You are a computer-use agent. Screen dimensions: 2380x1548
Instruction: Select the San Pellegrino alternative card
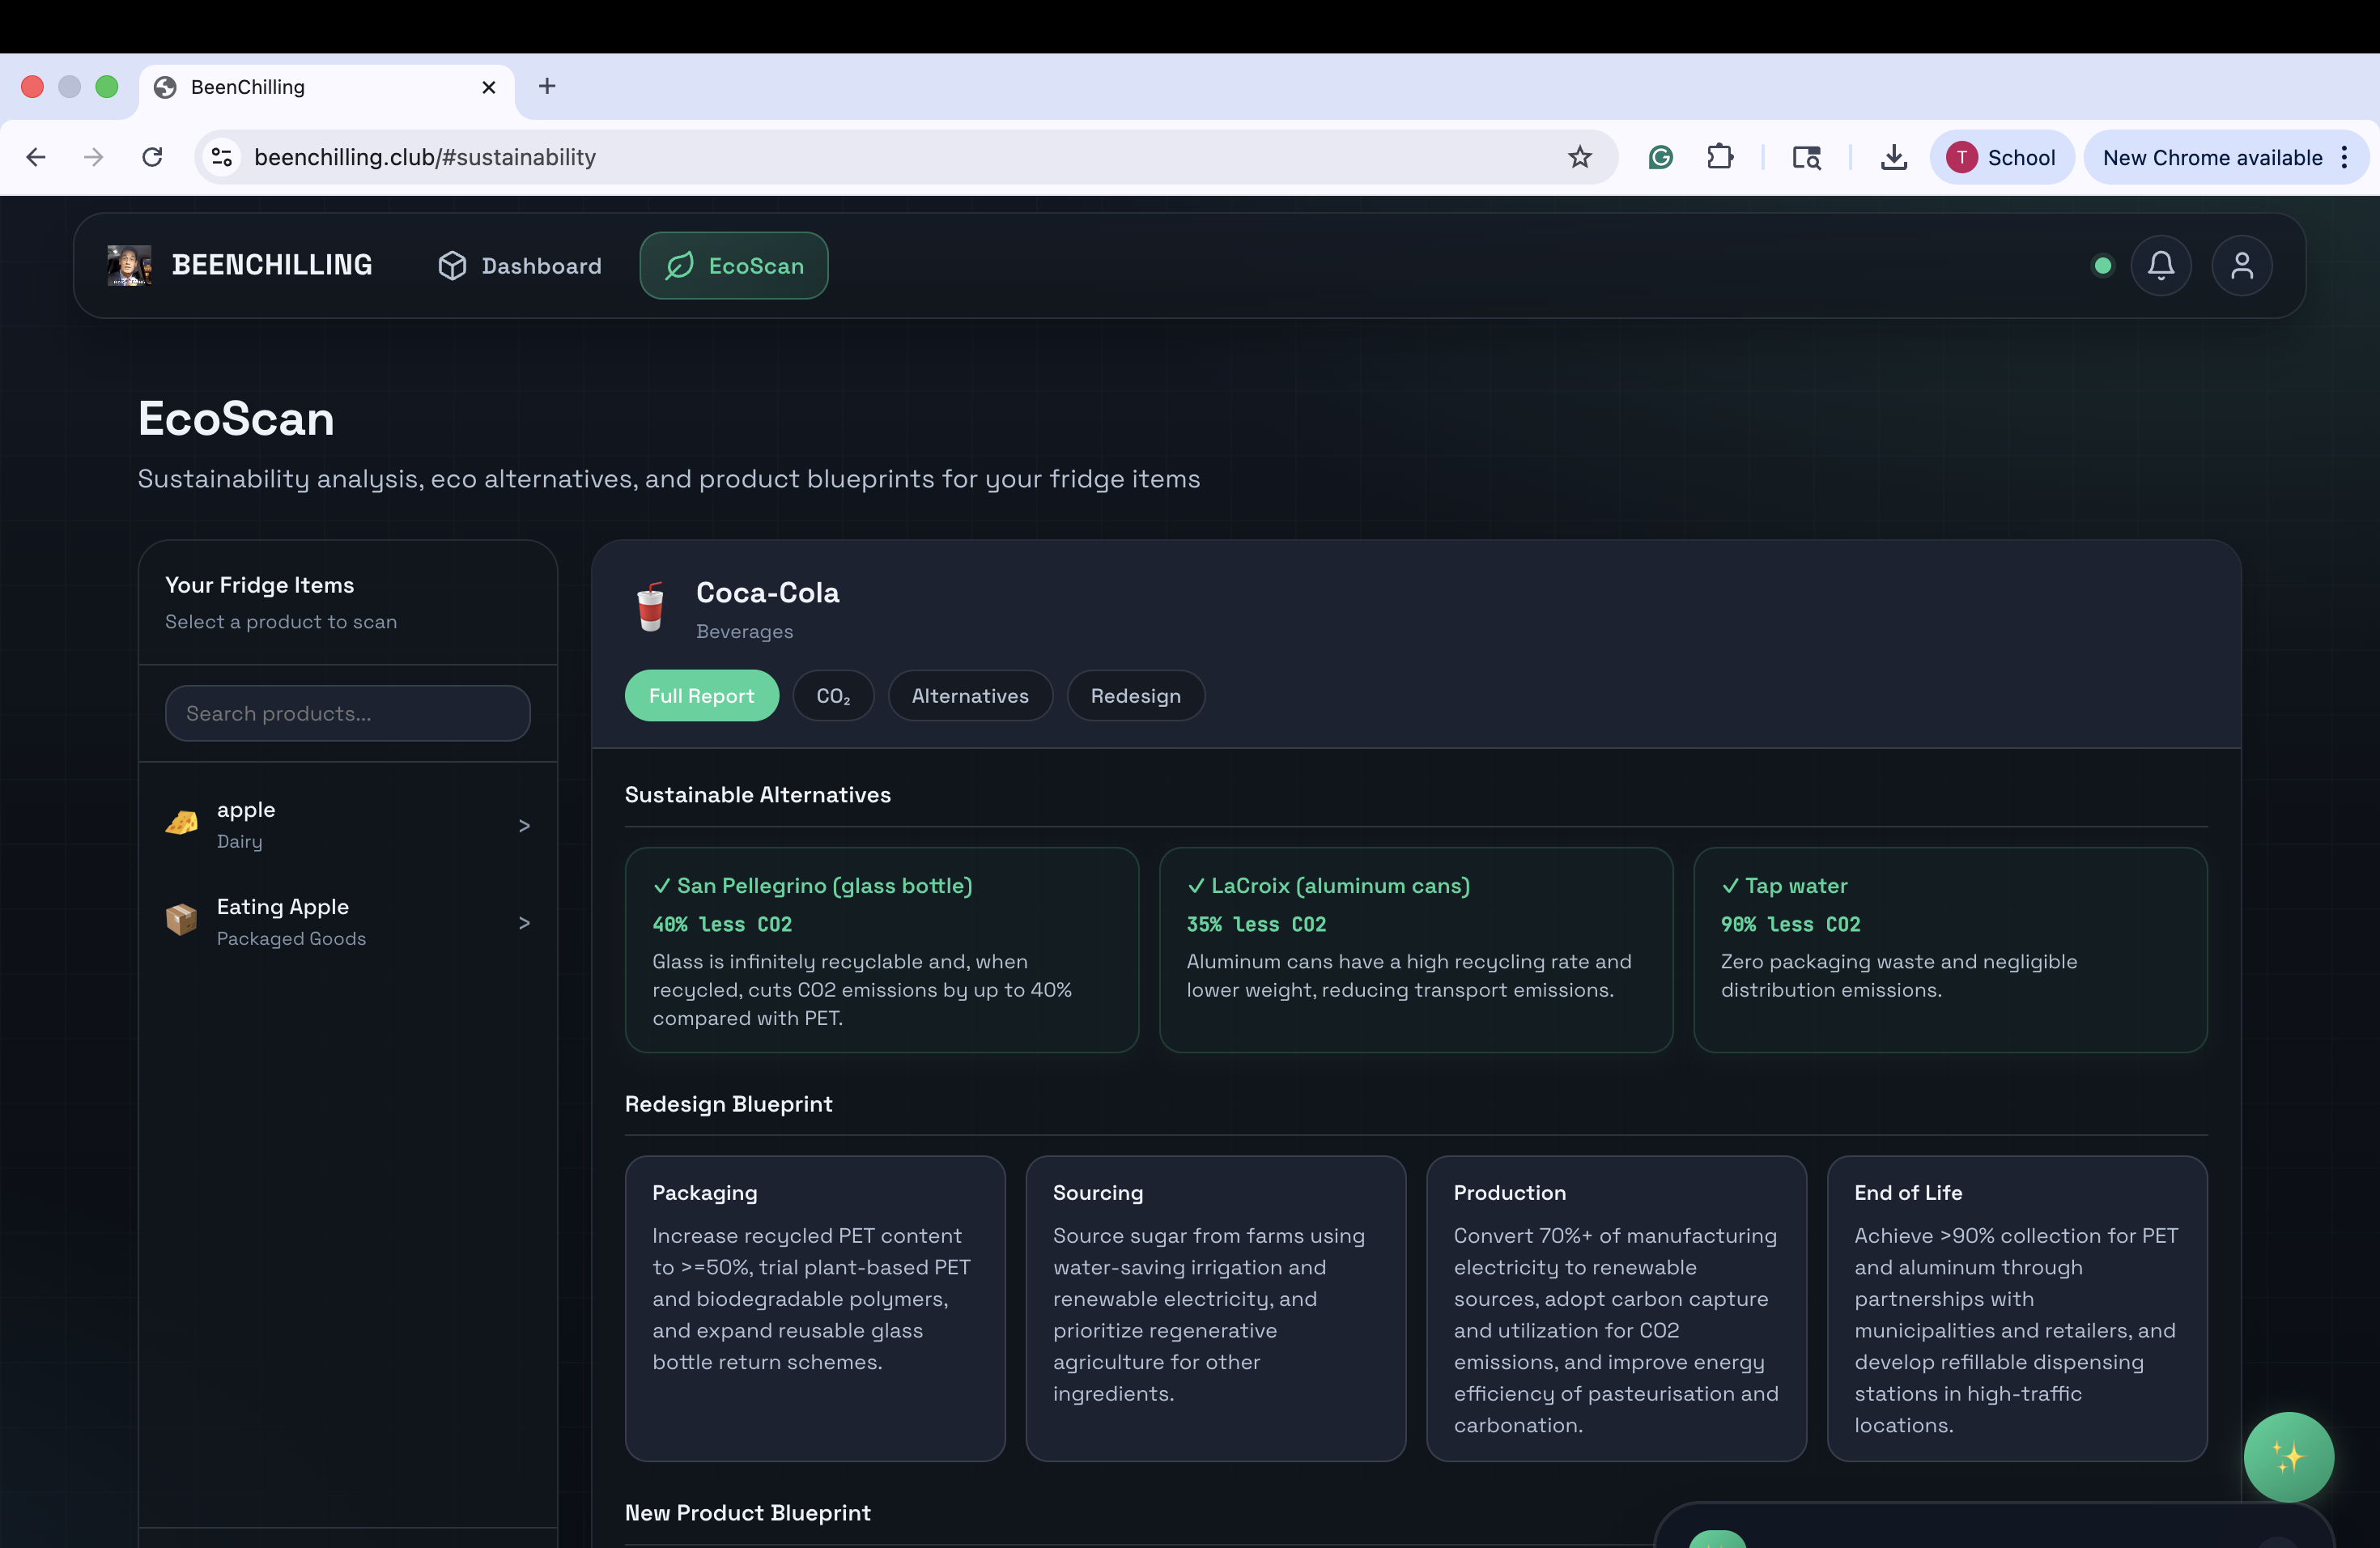pos(881,949)
